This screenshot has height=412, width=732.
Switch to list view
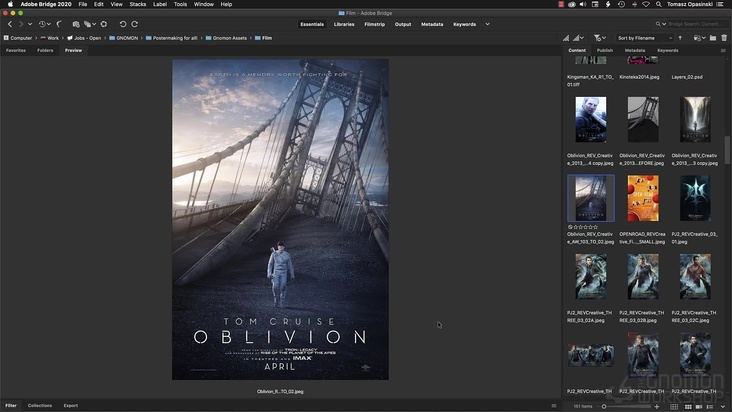712,406
